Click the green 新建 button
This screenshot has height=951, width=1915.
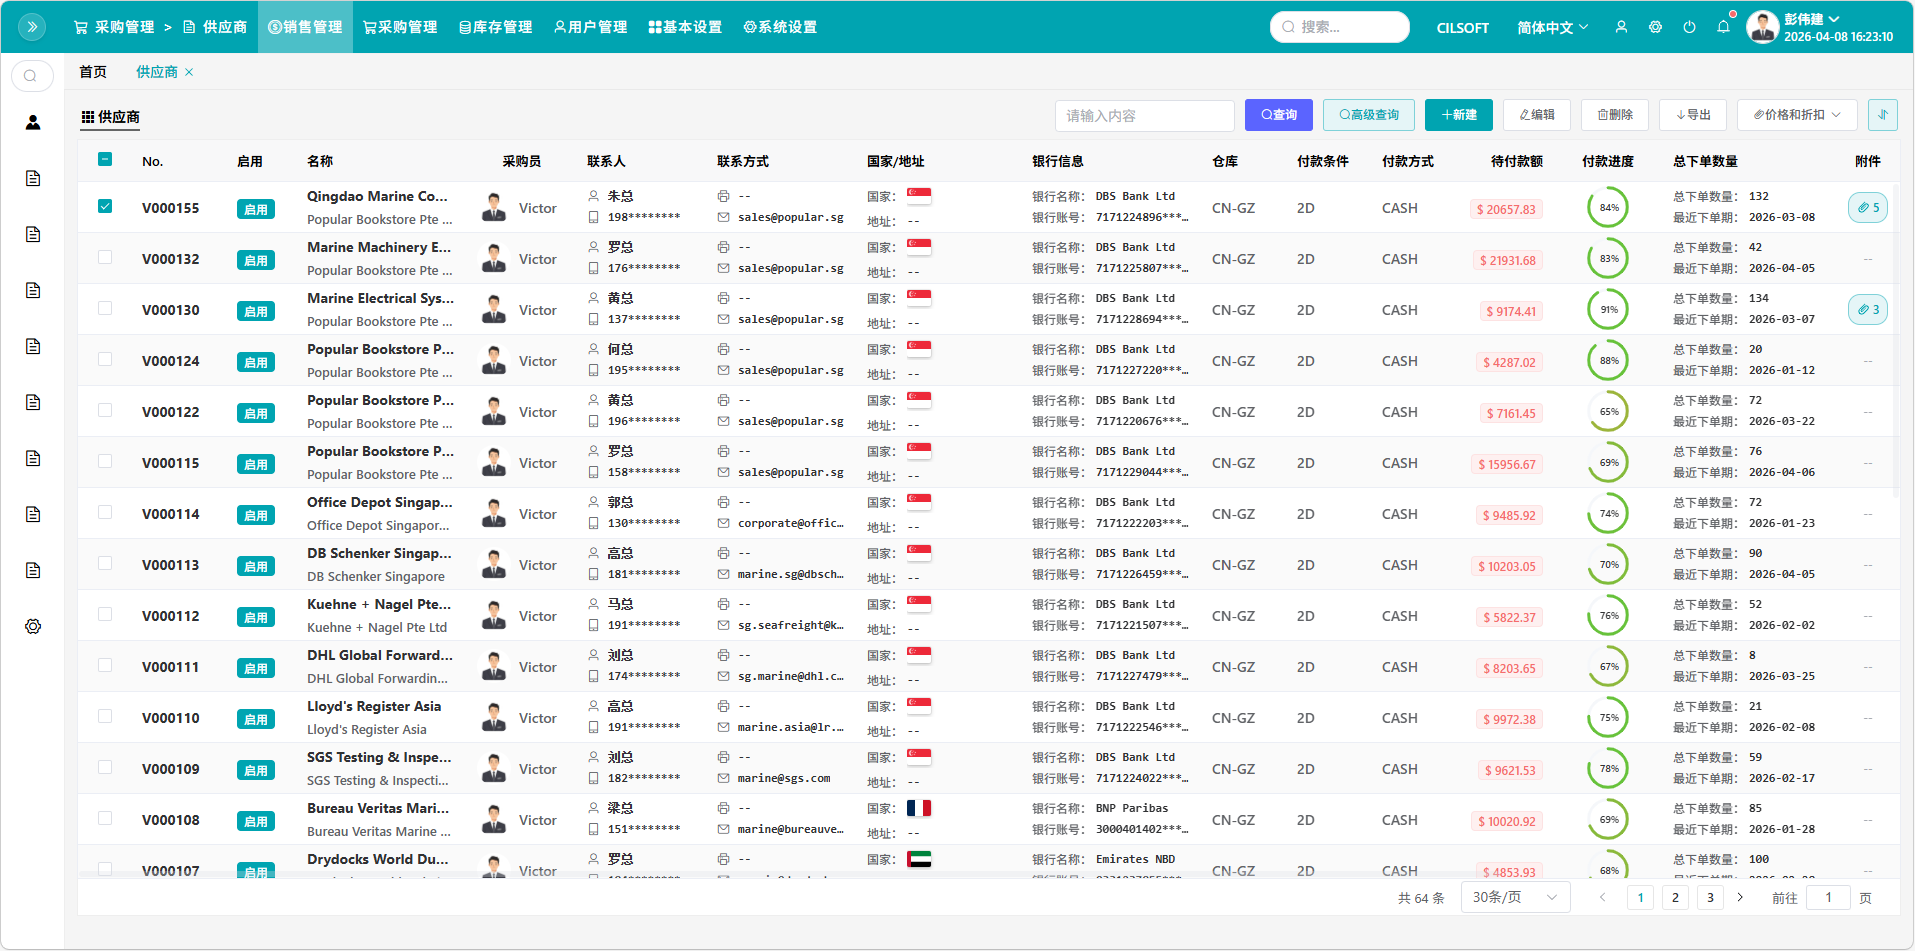point(1458,115)
